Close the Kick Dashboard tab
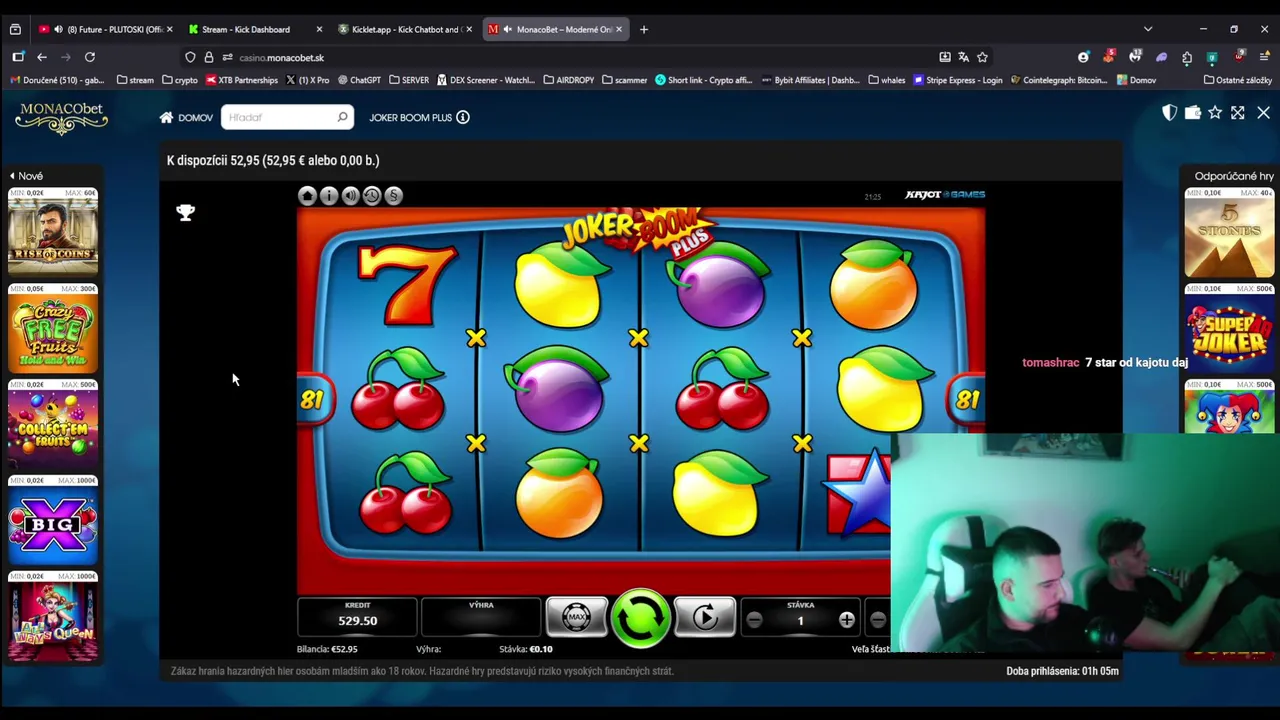The height and width of the screenshot is (720, 1280). (x=319, y=29)
